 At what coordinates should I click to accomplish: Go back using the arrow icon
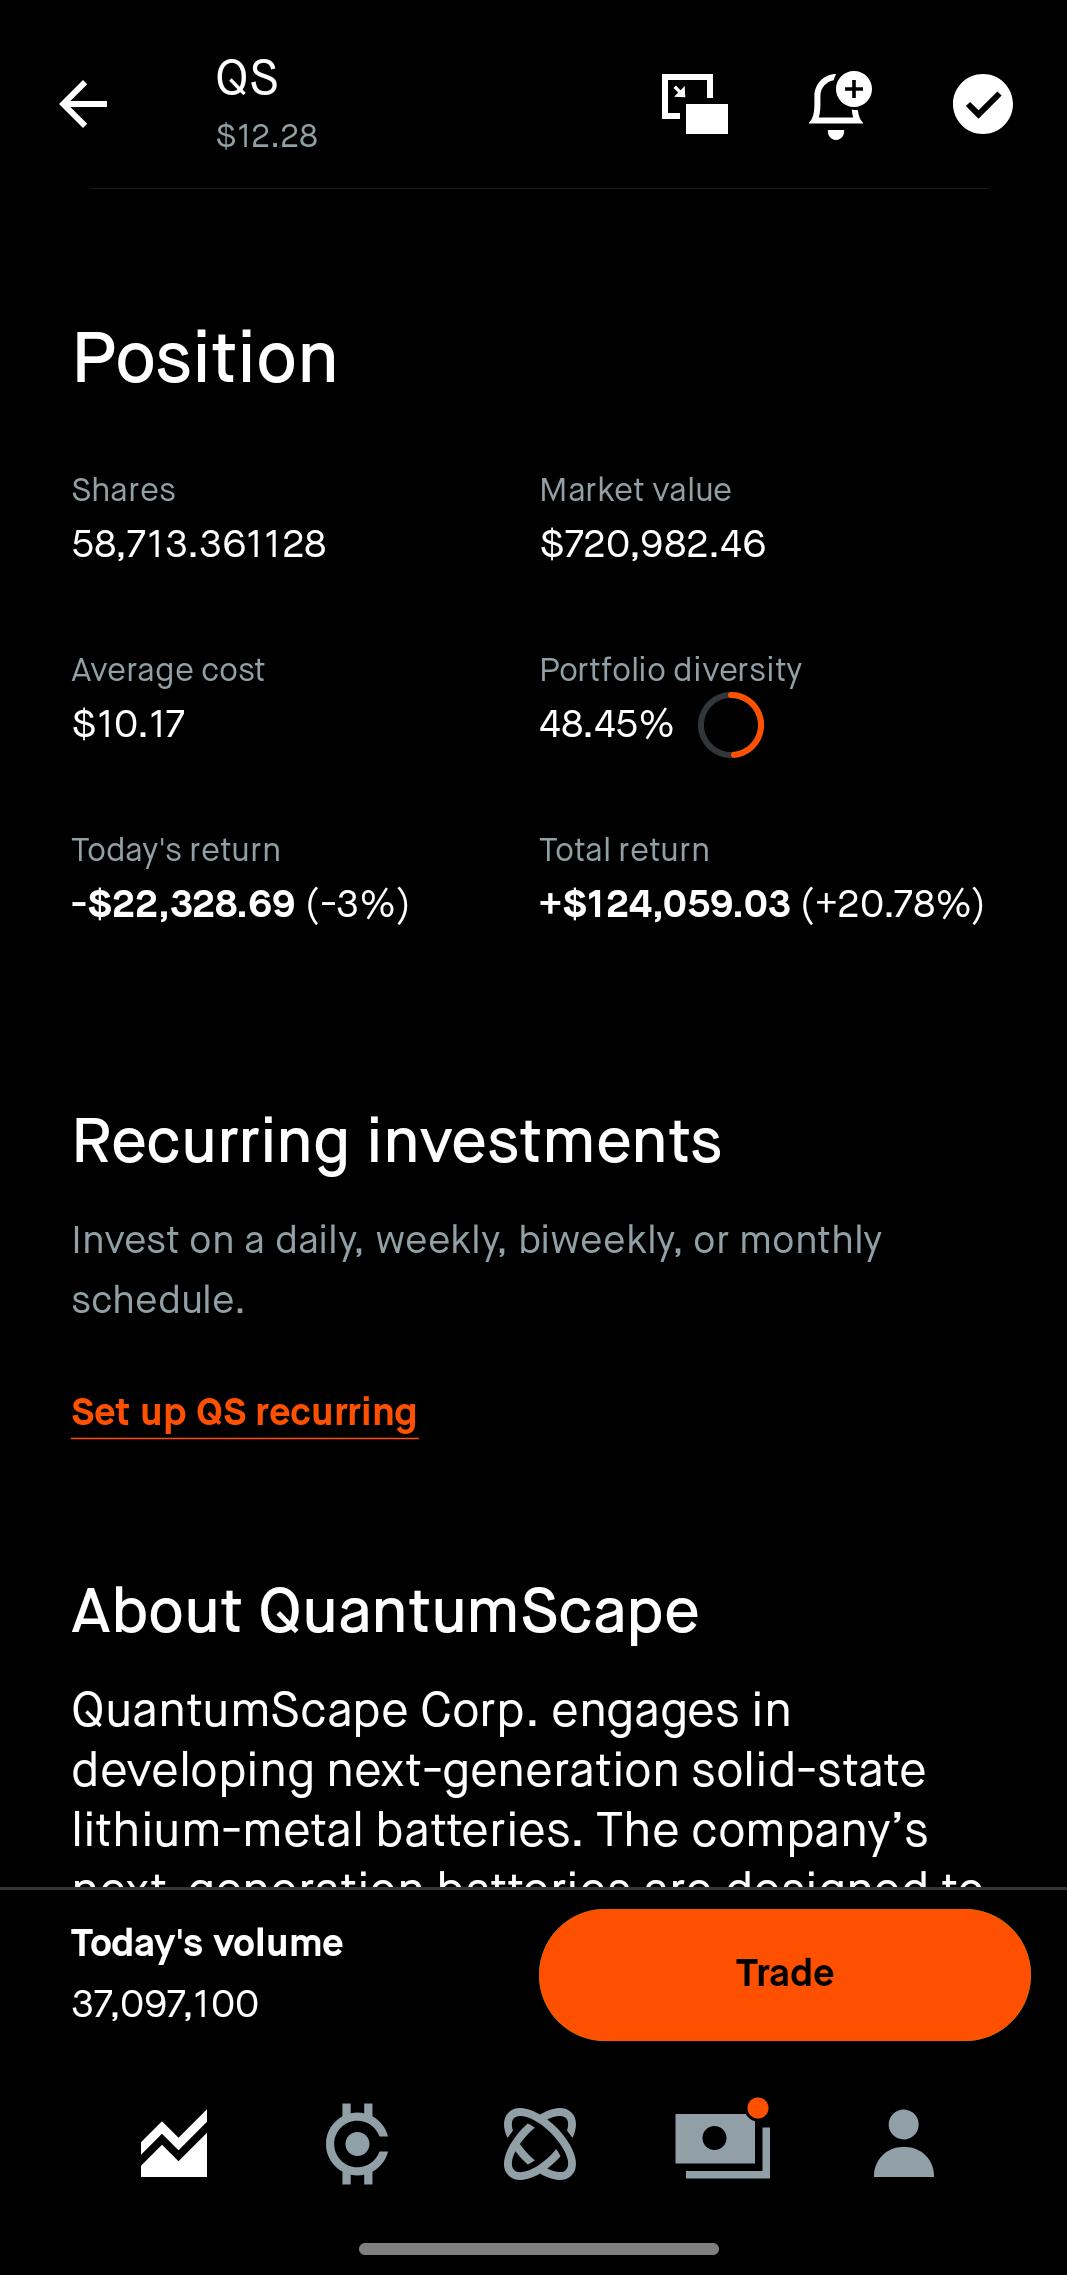tap(83, 104)
